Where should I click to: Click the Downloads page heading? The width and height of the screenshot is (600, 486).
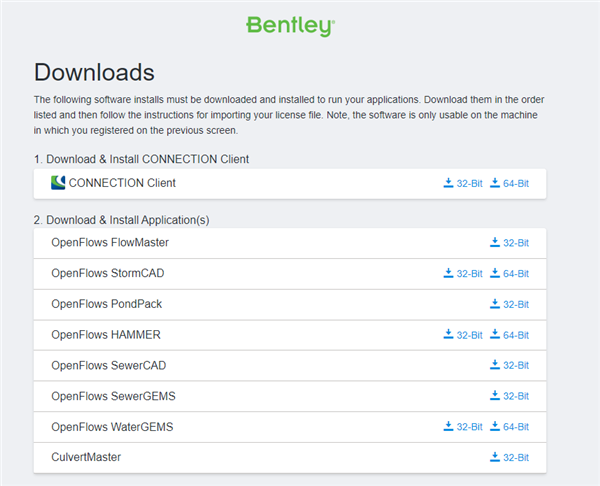94,72
